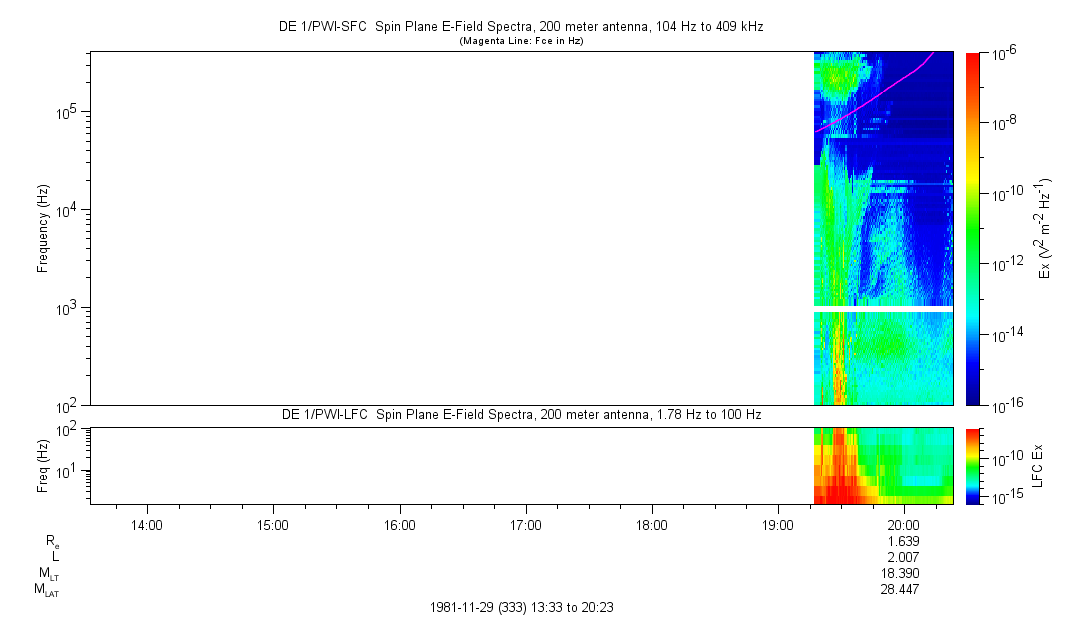Select the 17:00 time axis tick label
Image resolution: width=1083 pixels, height=620 pixels.
(526, 524)
